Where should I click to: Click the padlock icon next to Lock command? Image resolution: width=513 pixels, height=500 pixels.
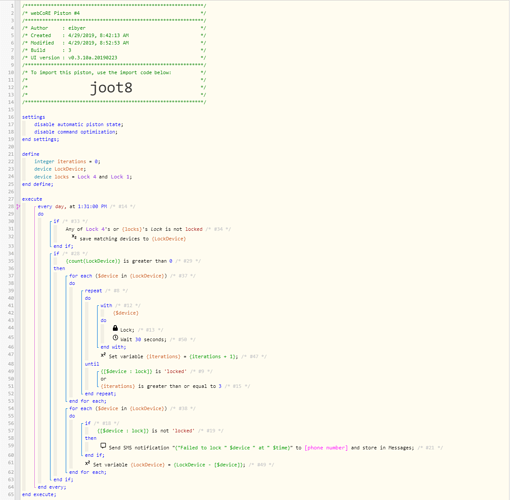tap(115, 328)
